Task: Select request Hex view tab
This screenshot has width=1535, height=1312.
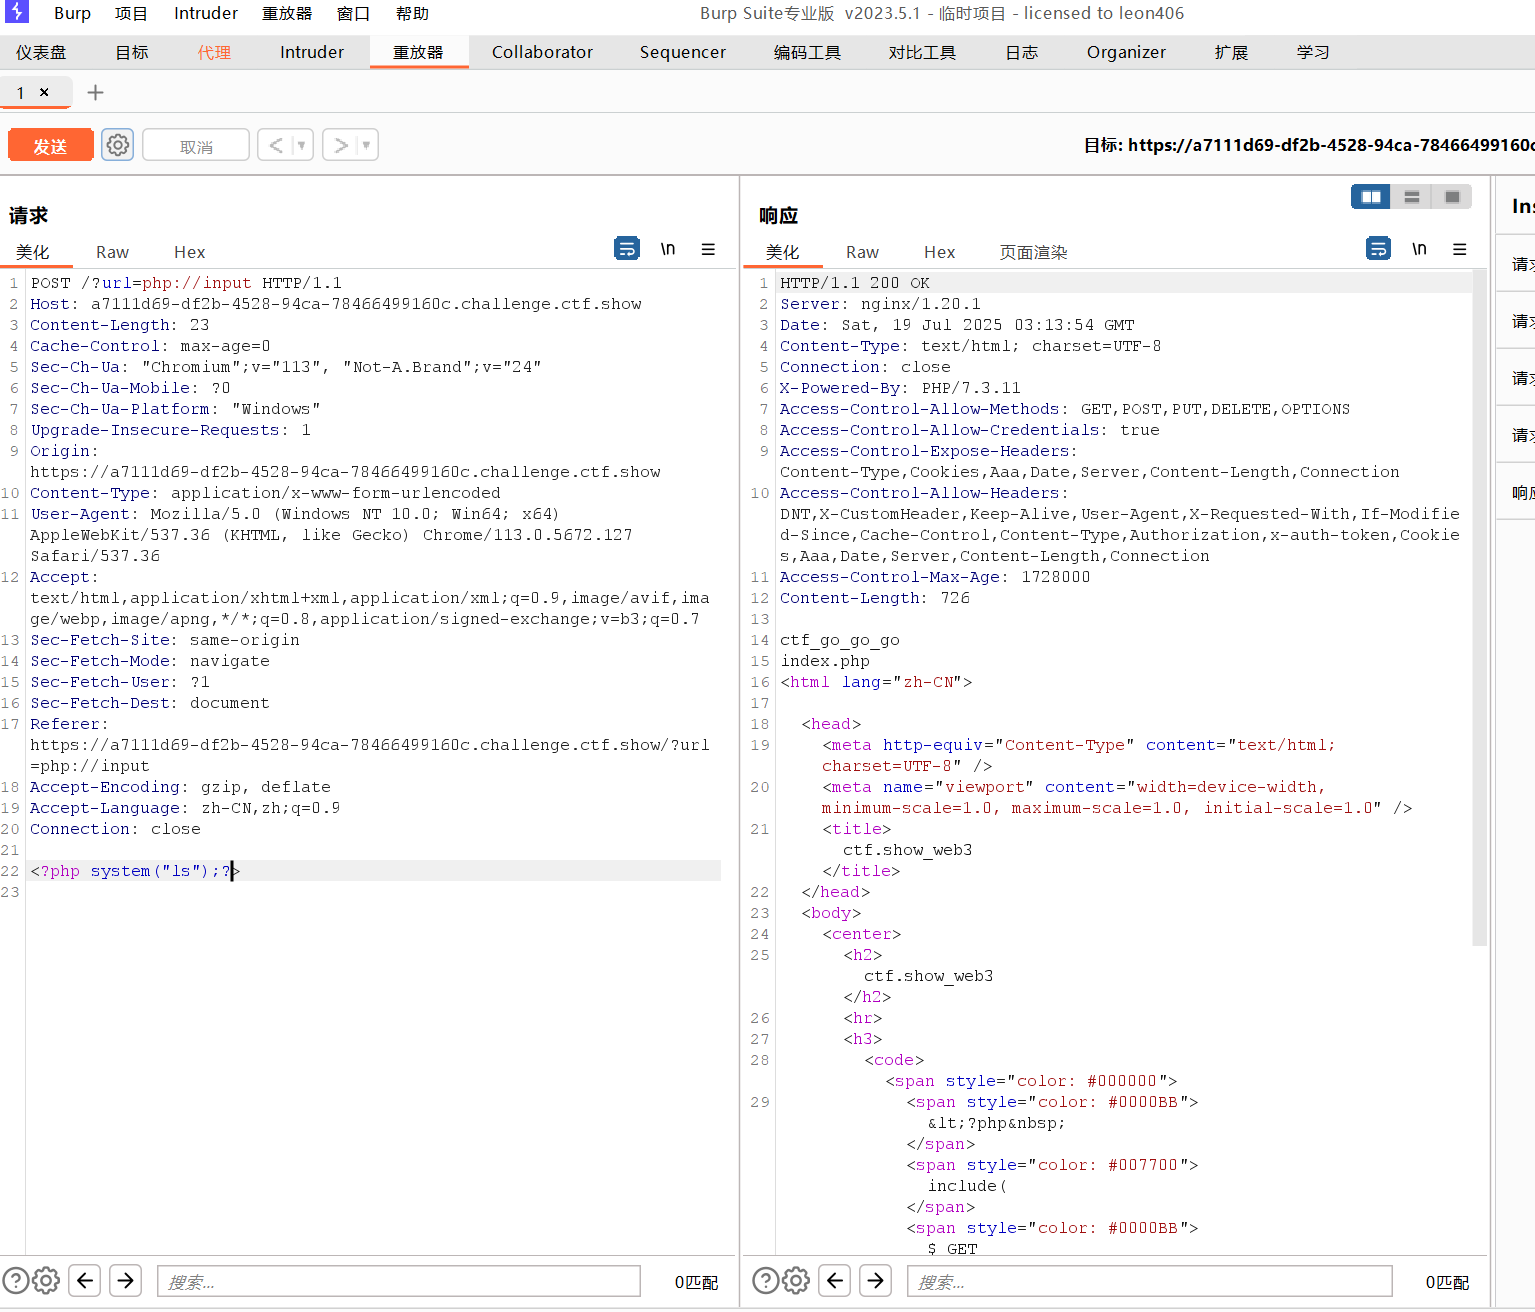Action: click(x=189, y=252)
